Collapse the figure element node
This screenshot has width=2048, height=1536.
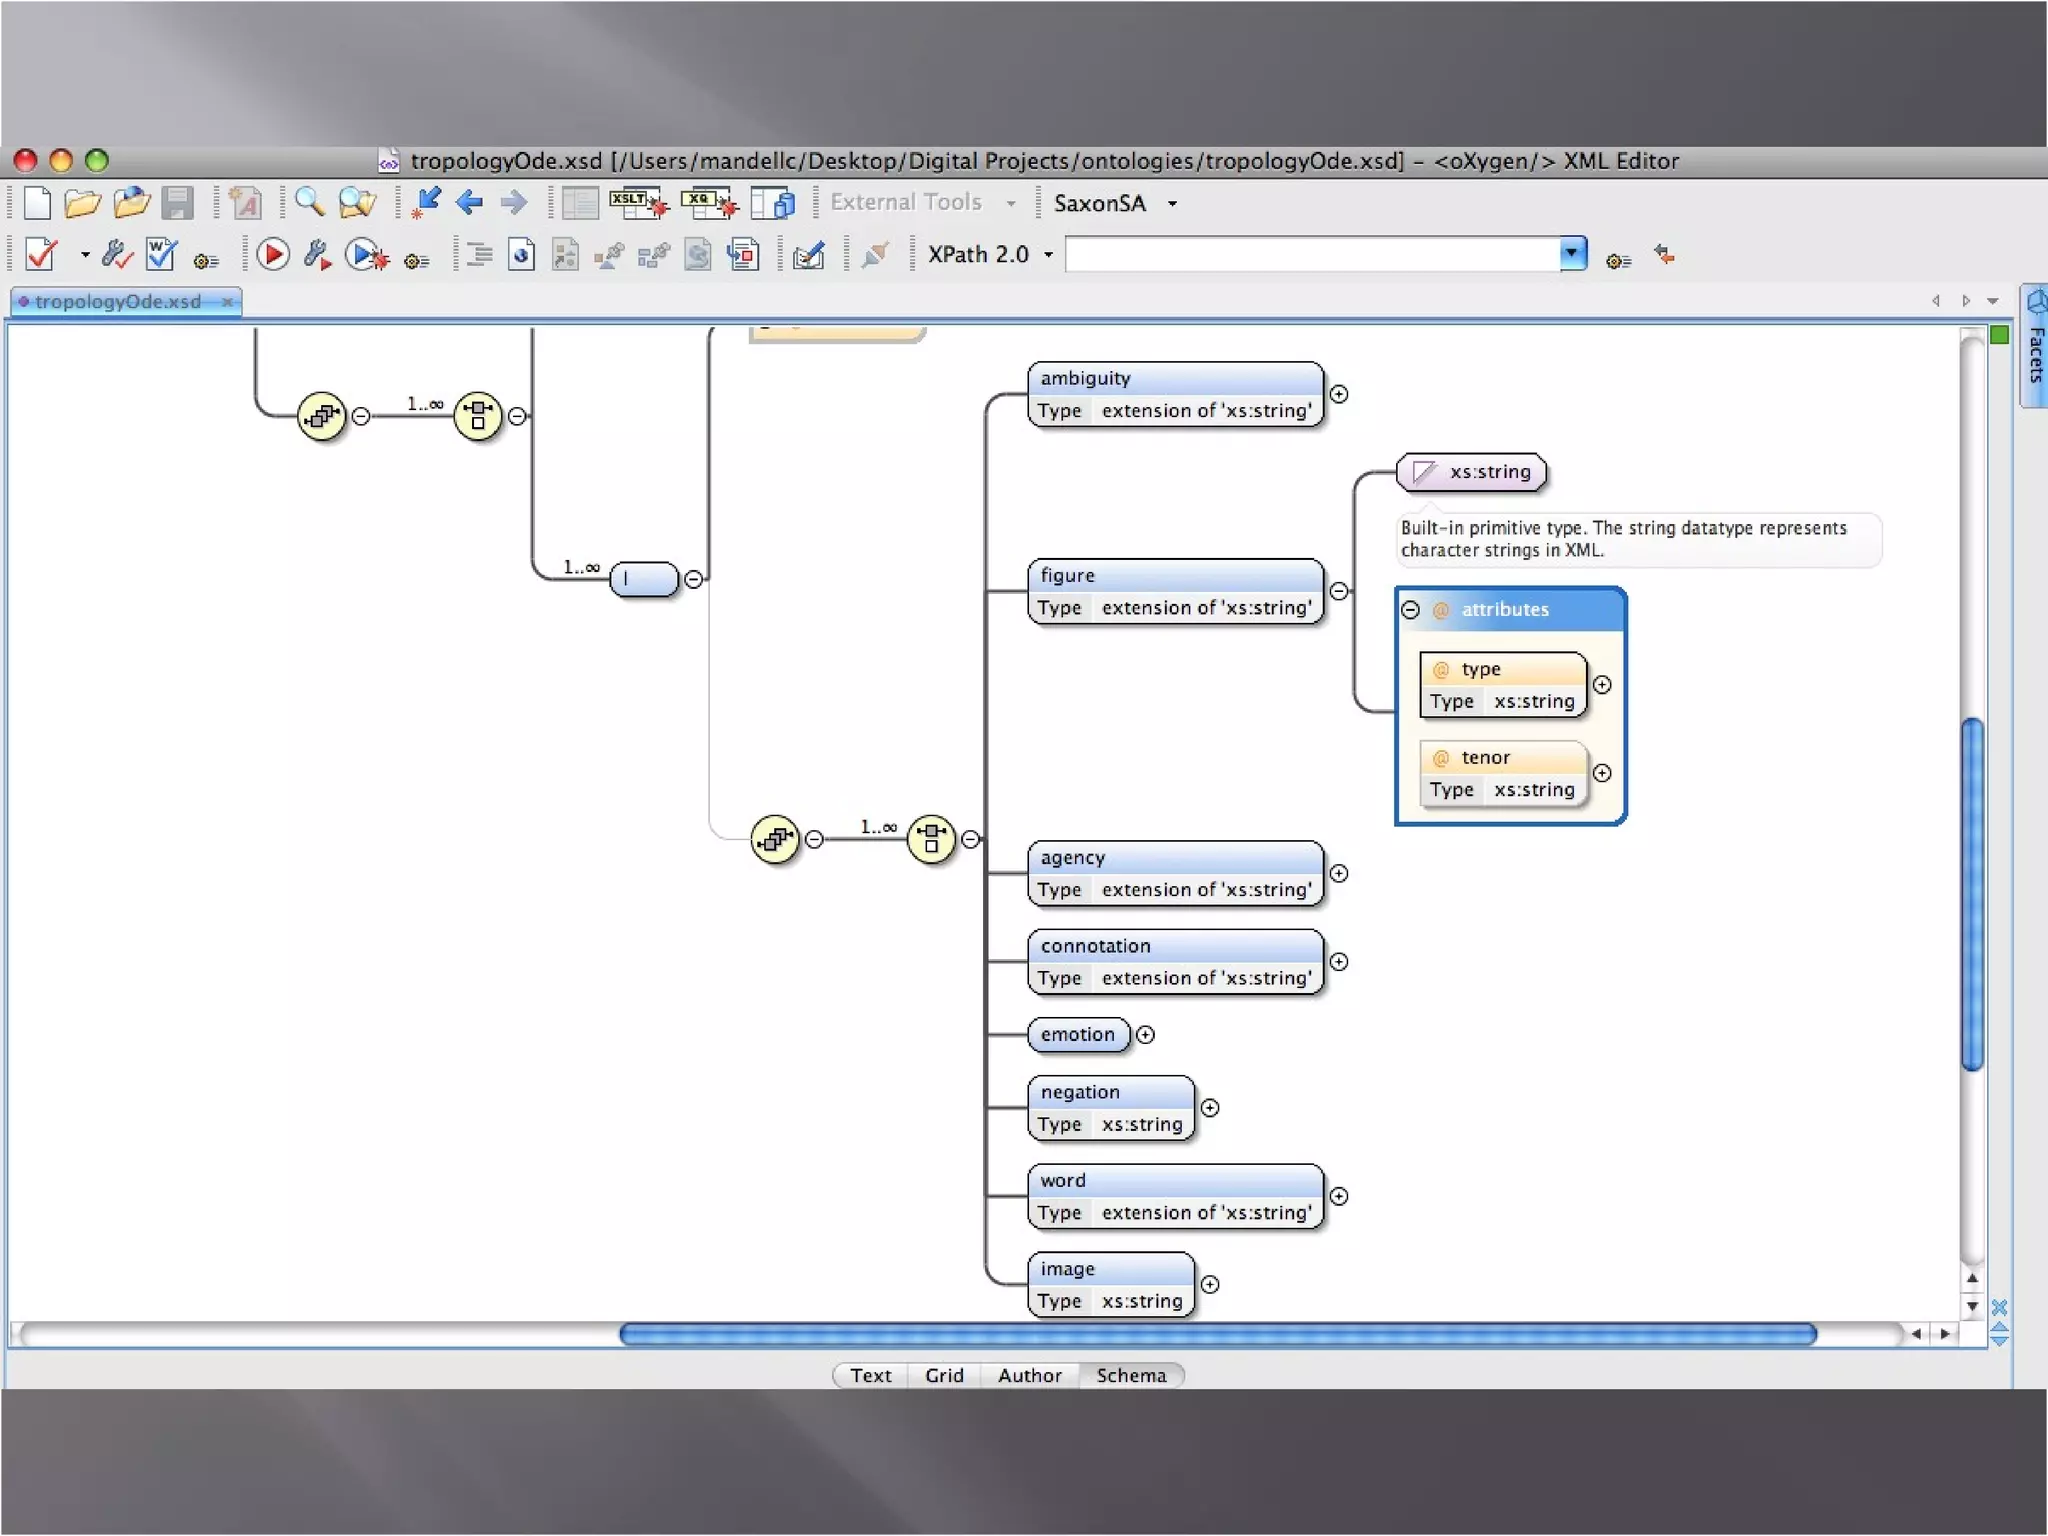(1339, 591)
